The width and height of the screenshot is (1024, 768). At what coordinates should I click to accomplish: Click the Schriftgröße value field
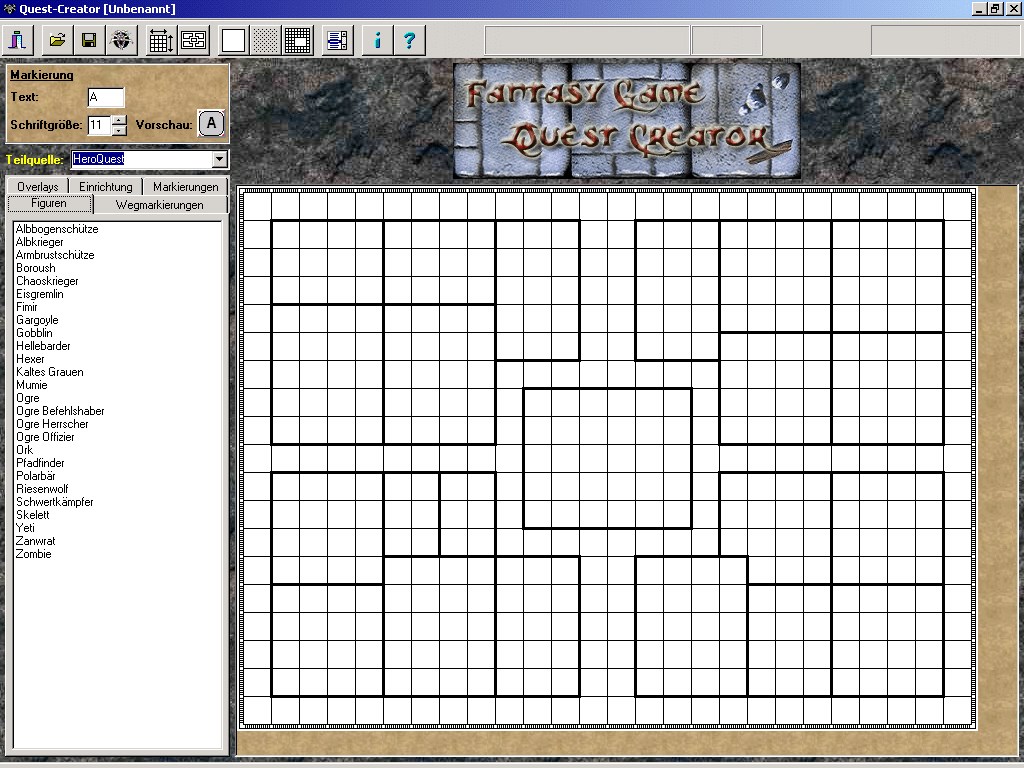(99, 125)
